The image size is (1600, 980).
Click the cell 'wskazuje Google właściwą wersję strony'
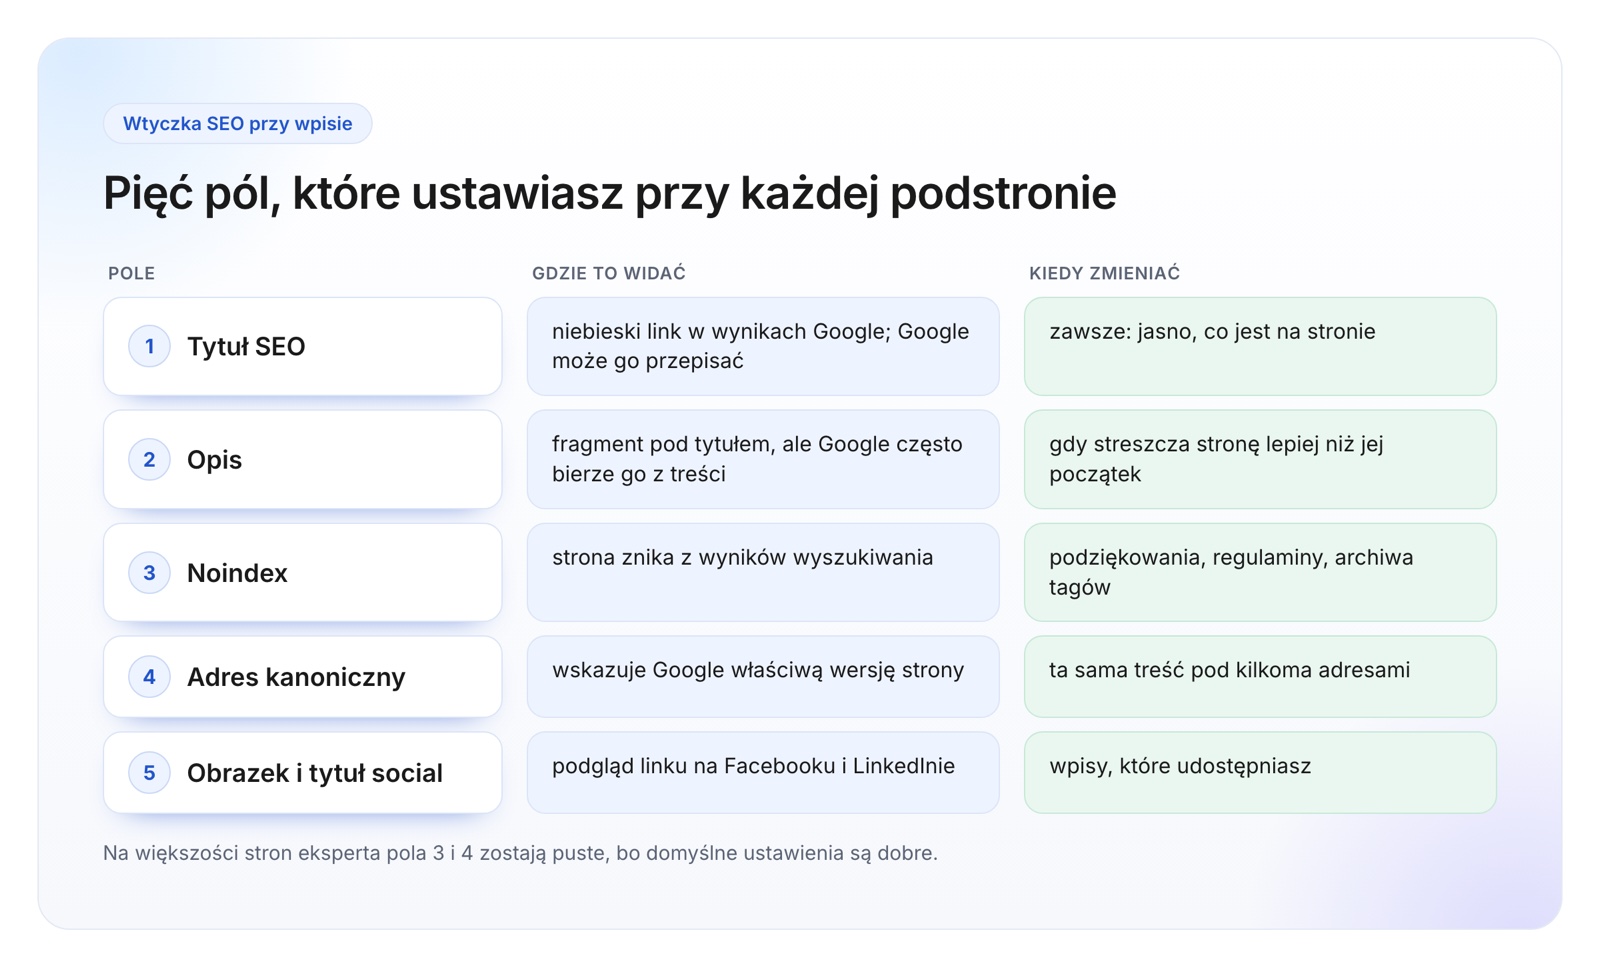click(x=763, y=677)
